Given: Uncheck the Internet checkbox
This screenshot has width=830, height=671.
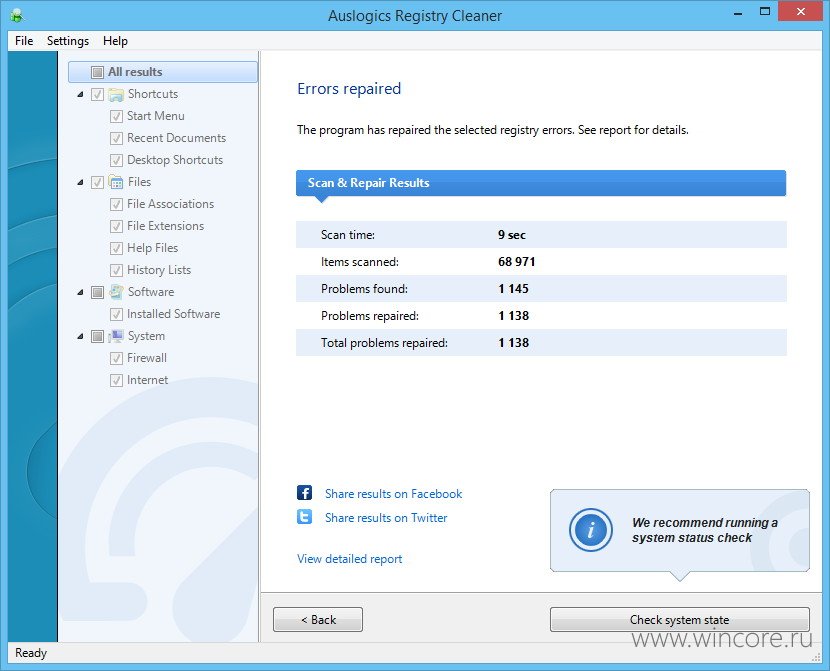Looking at the screenshot, I should (x=116, y=380).
